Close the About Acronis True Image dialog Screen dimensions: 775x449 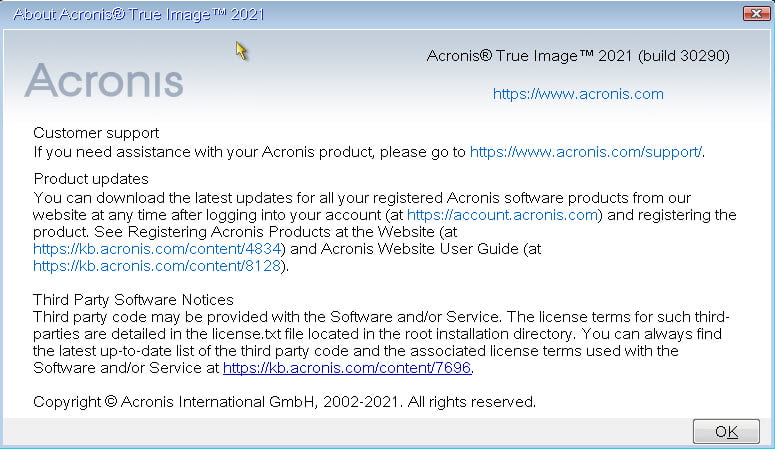point(756,13)
